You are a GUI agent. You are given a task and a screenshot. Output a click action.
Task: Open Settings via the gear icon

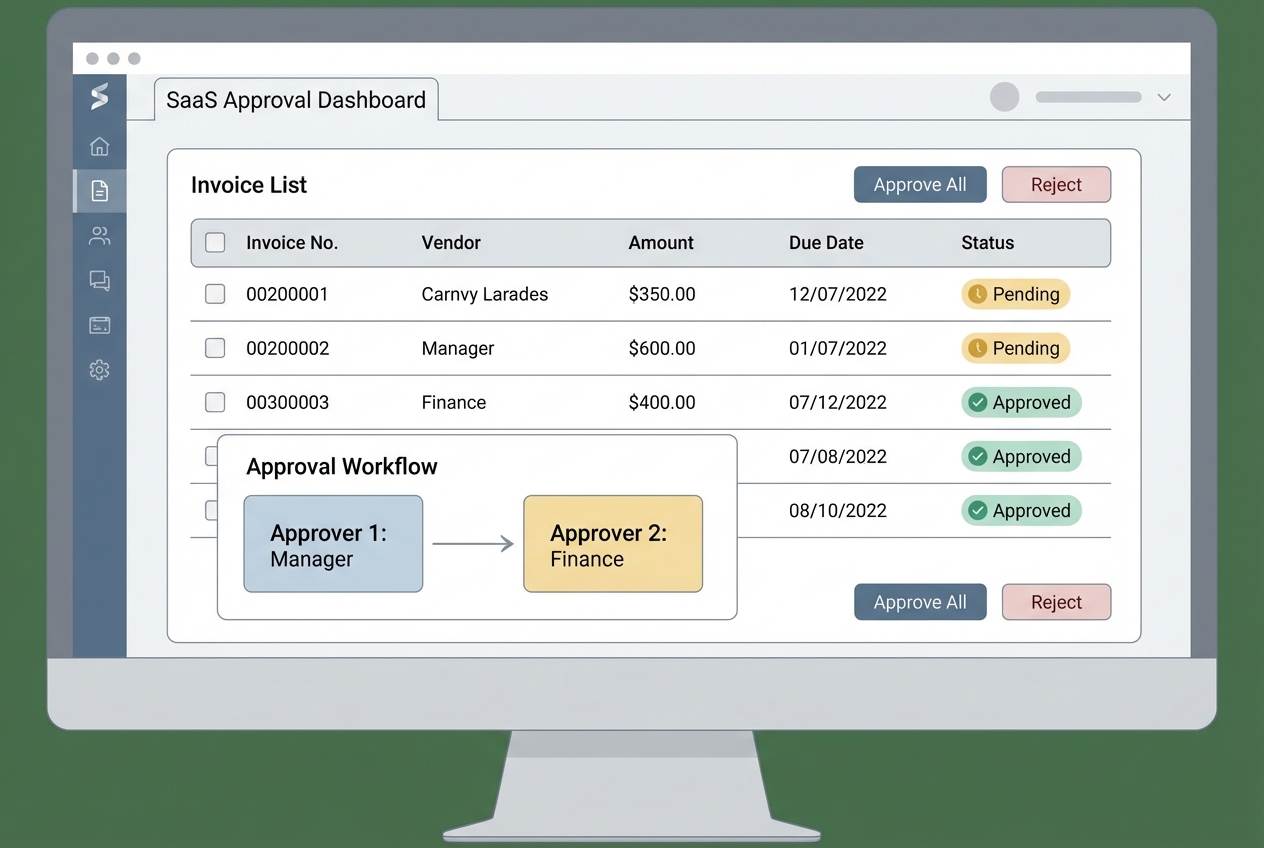99,370
